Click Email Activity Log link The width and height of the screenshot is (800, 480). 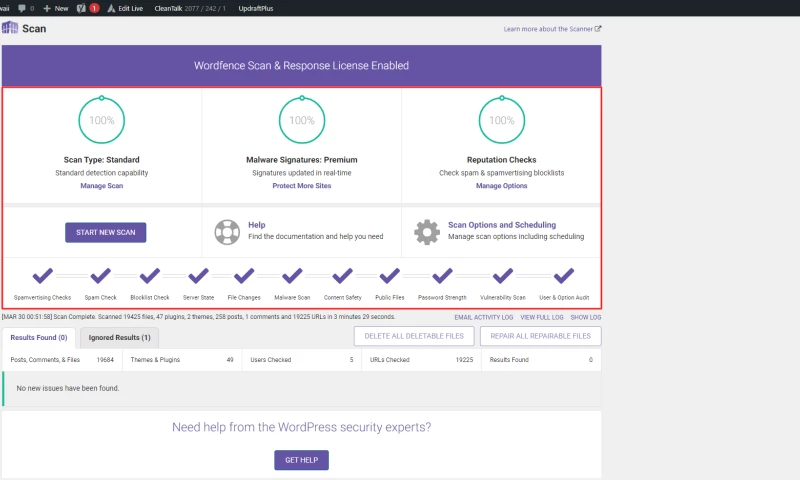point(484,317)
